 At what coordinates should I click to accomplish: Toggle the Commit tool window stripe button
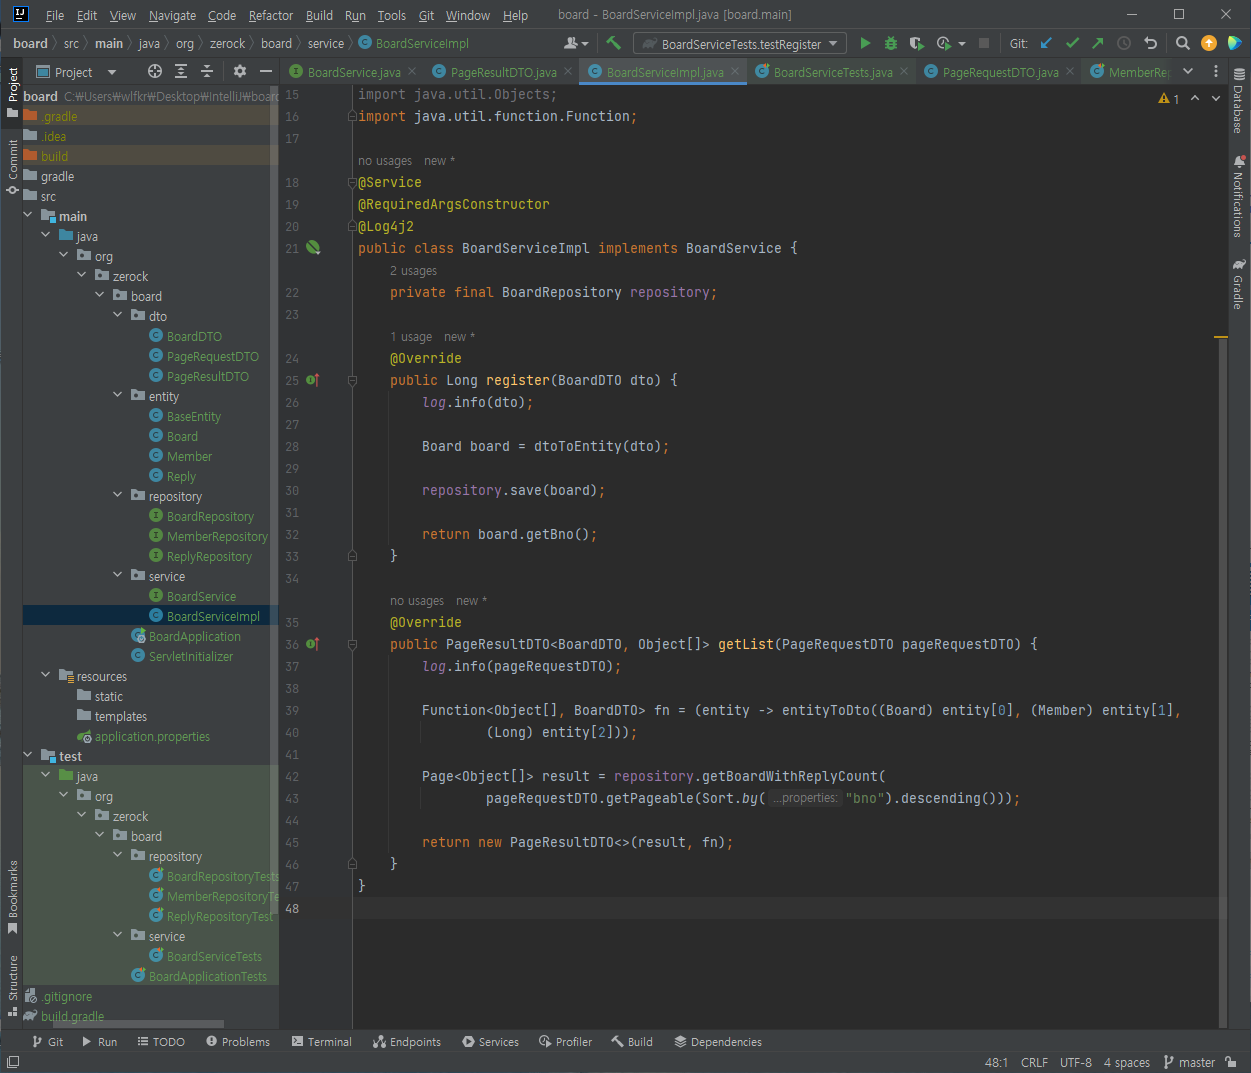(x=13, y=166)
